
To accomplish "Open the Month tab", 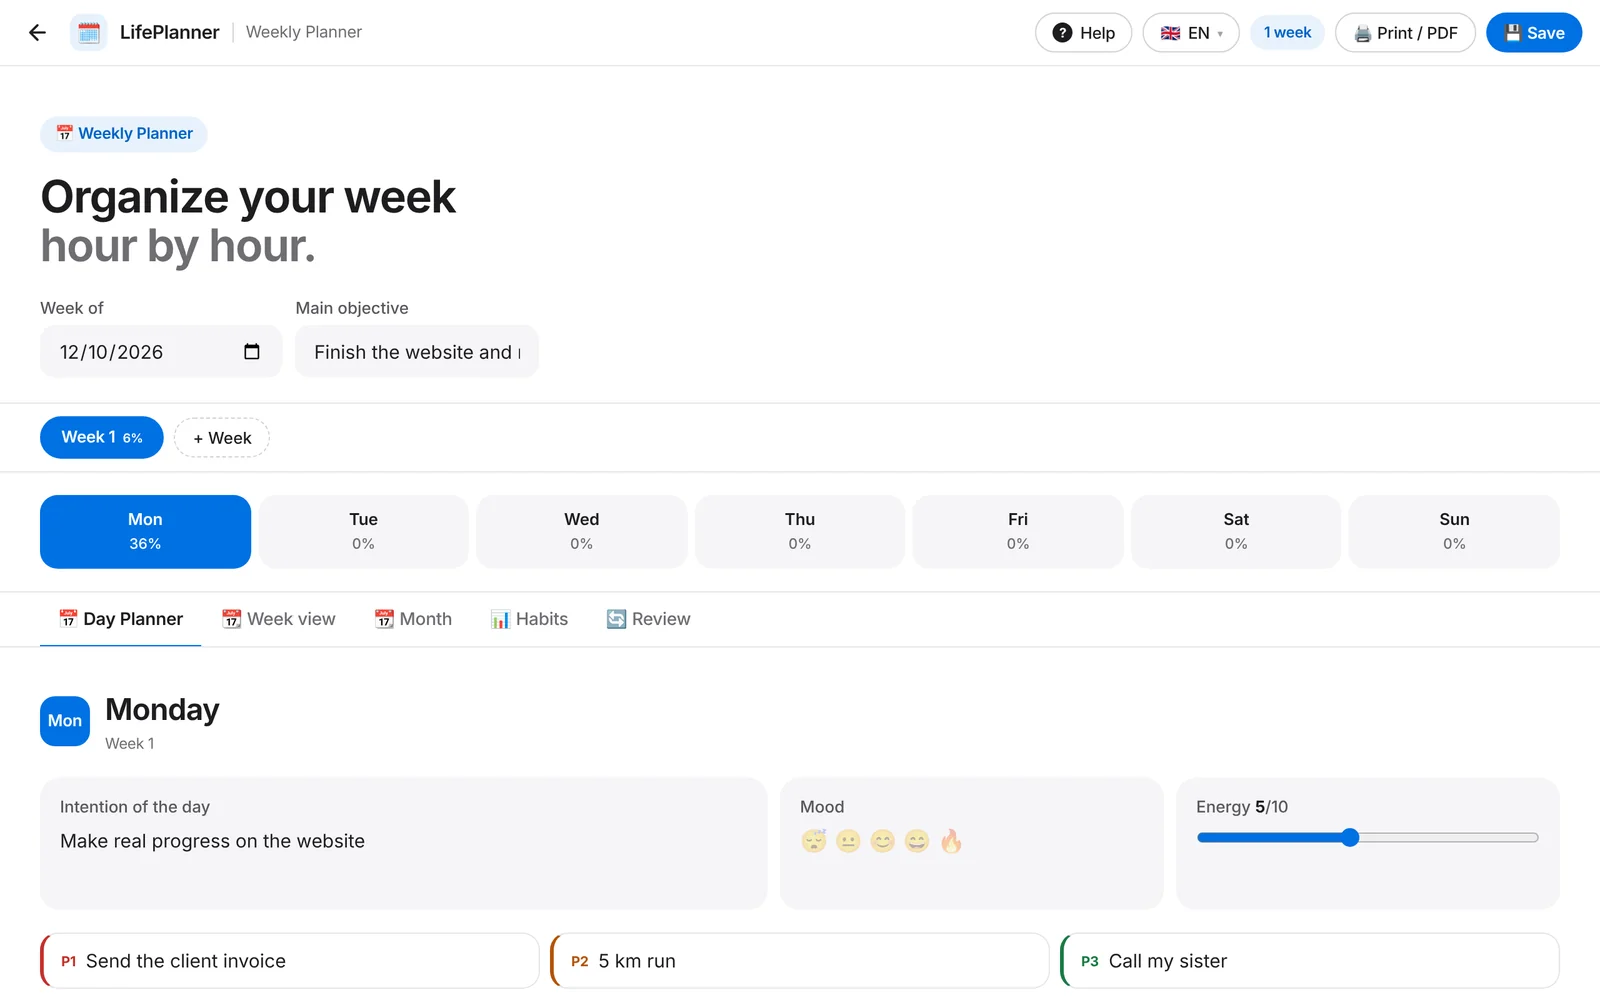I will (413, 619).
